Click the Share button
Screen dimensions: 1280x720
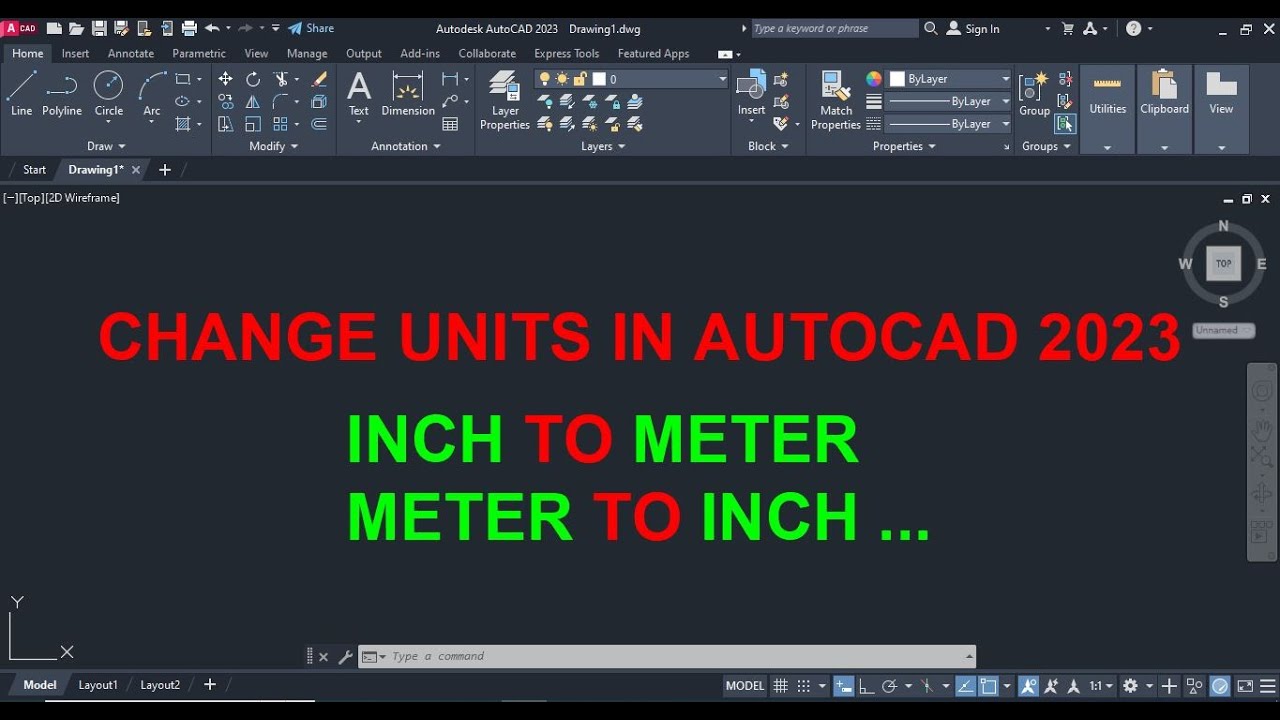[x=311, y=29]
